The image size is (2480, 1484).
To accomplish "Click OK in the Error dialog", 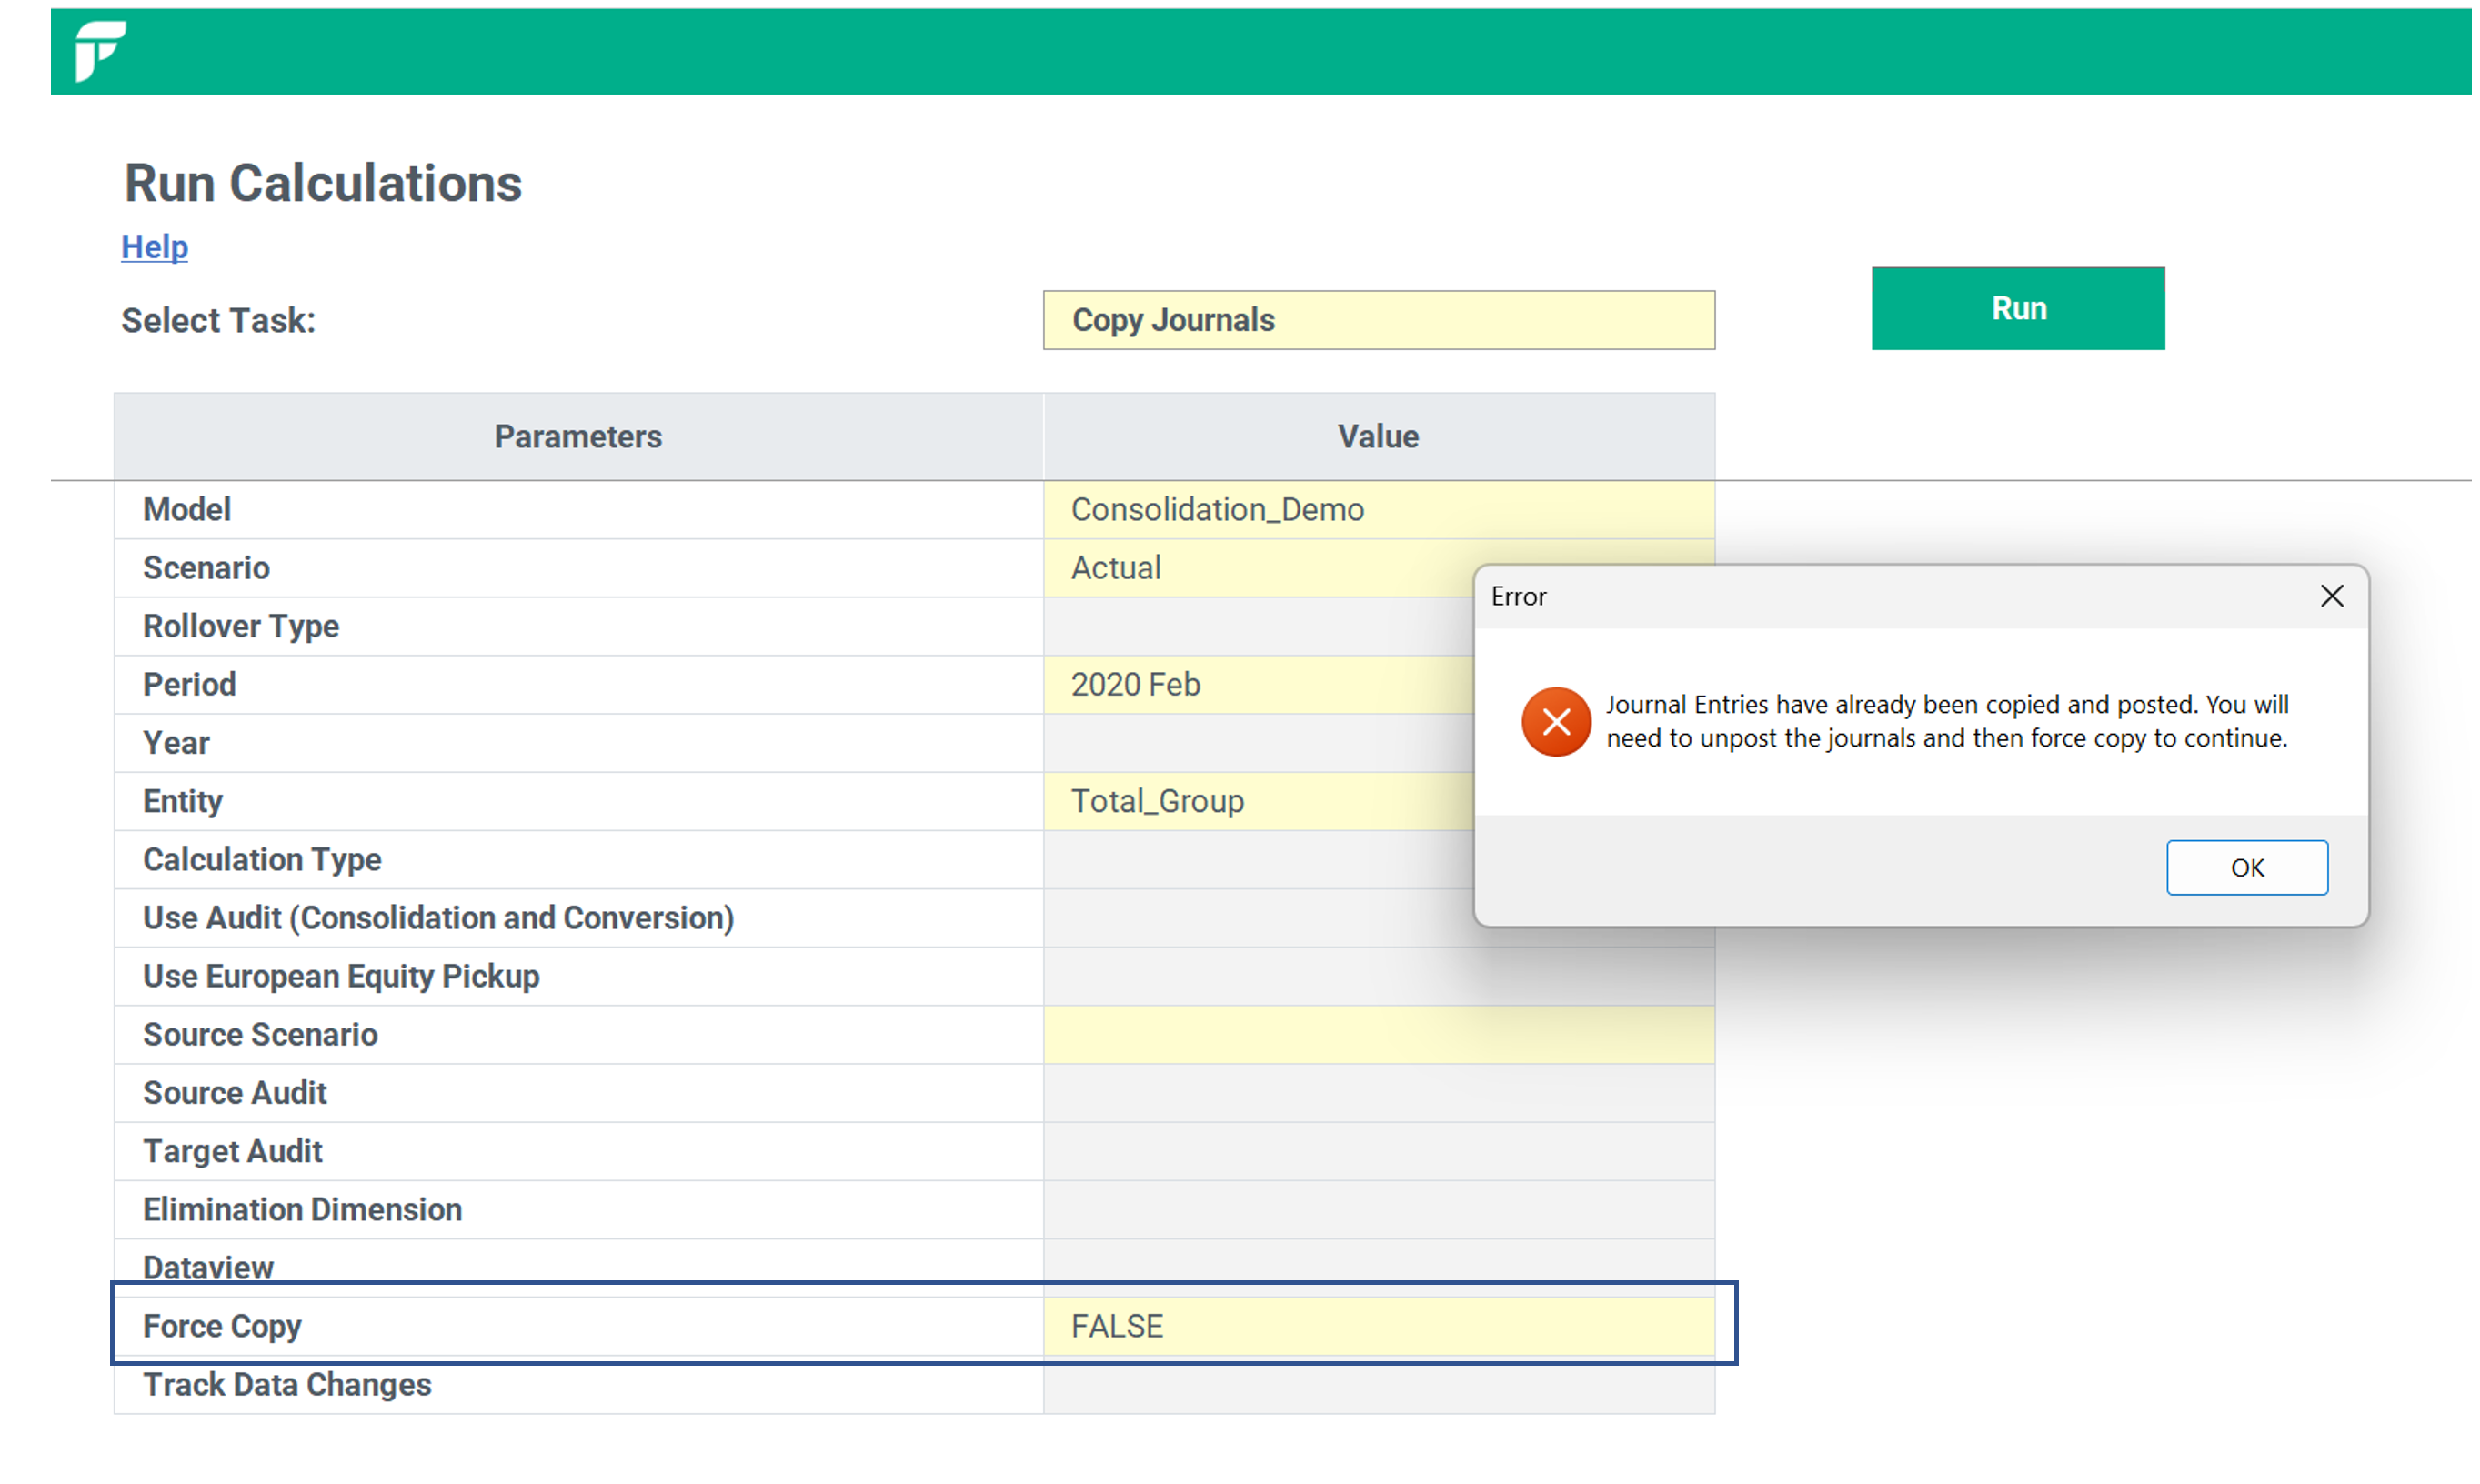I will point(2247,867).
